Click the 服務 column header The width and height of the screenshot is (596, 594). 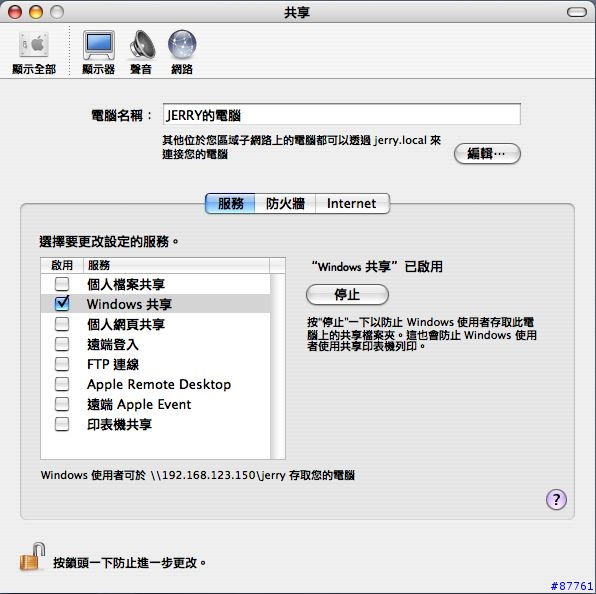pyautogui.click(x=176, y=265)
